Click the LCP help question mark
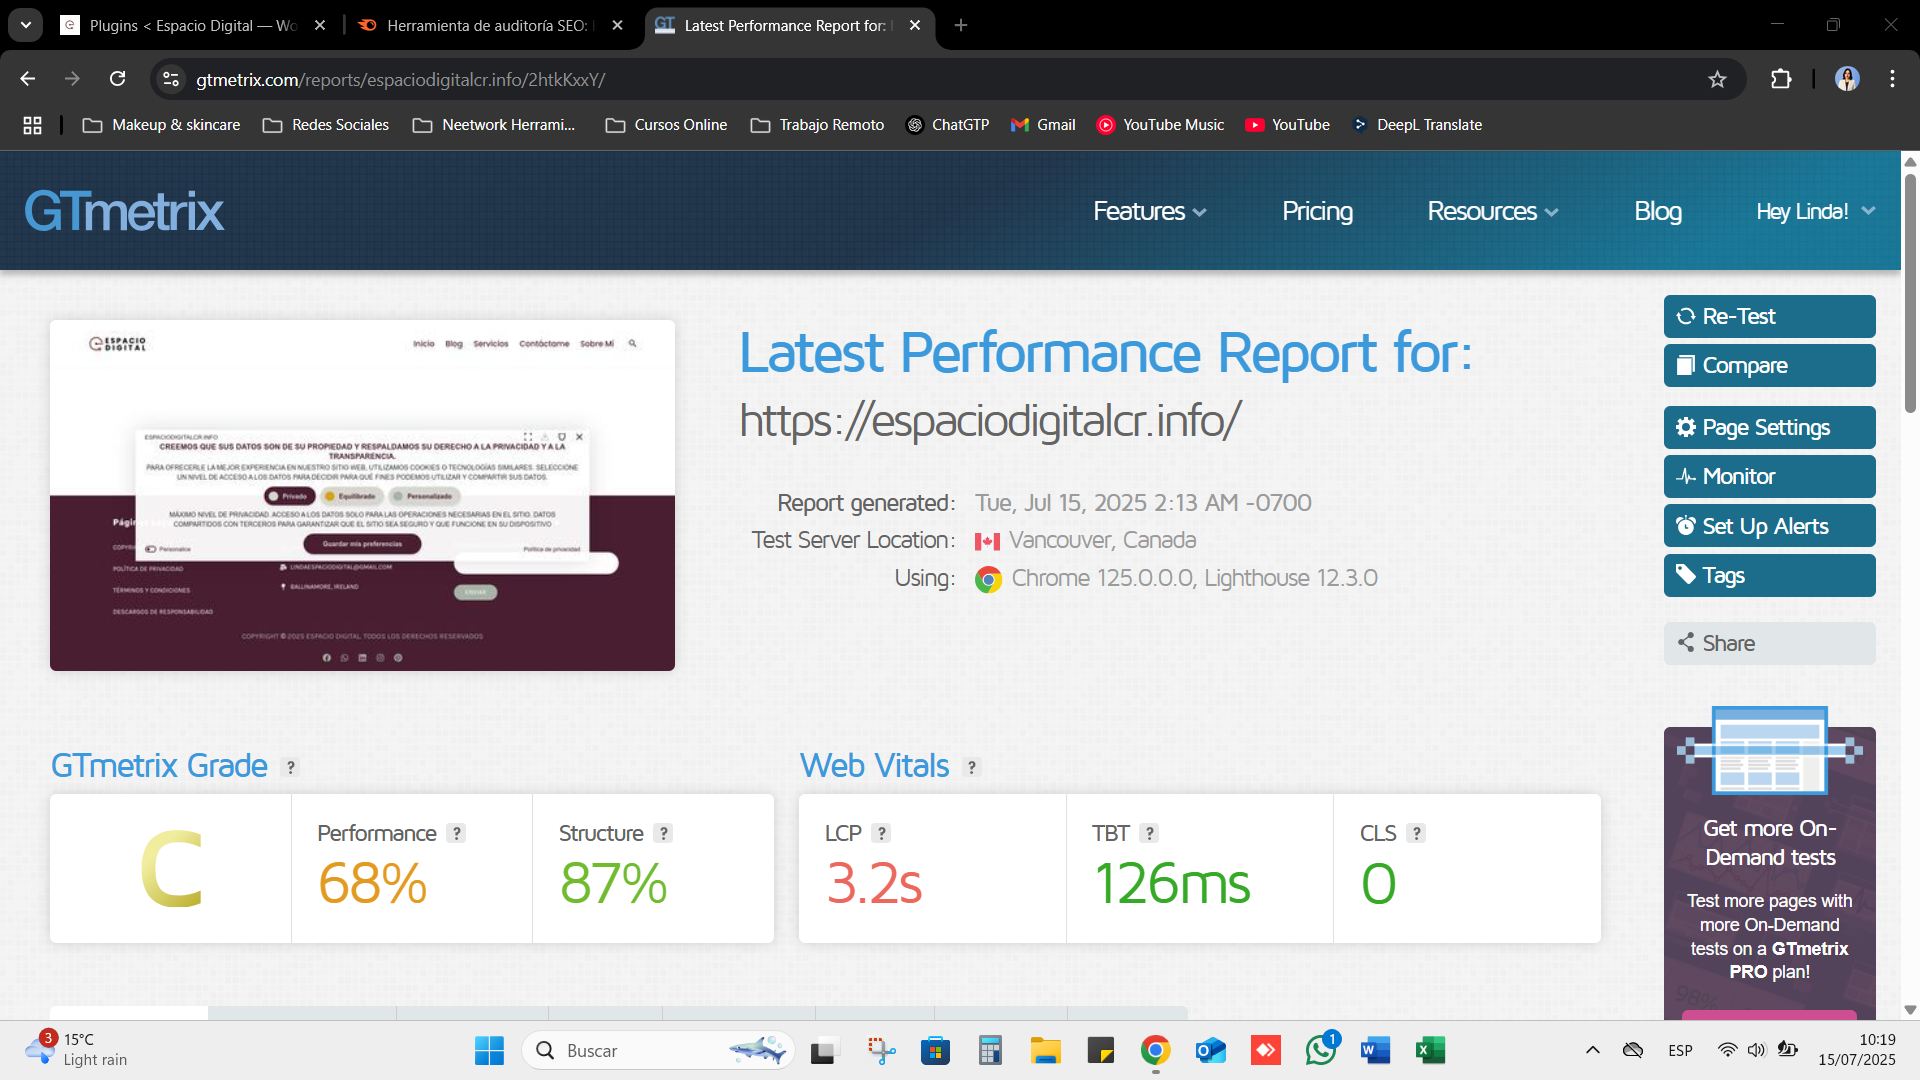 [x=881, y=833]
